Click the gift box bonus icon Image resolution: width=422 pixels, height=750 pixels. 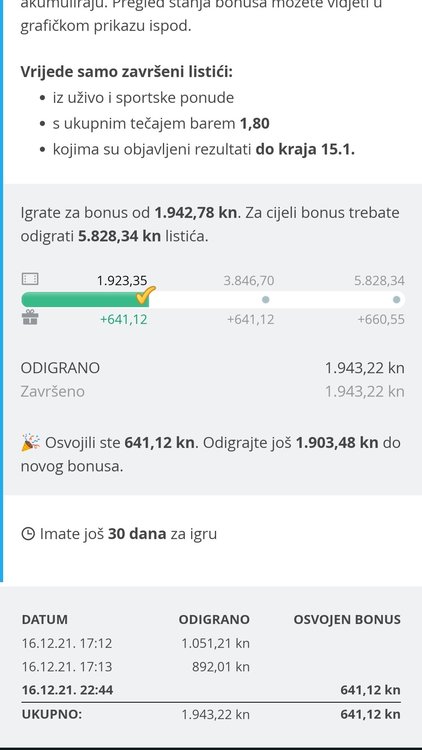(30, 317)
